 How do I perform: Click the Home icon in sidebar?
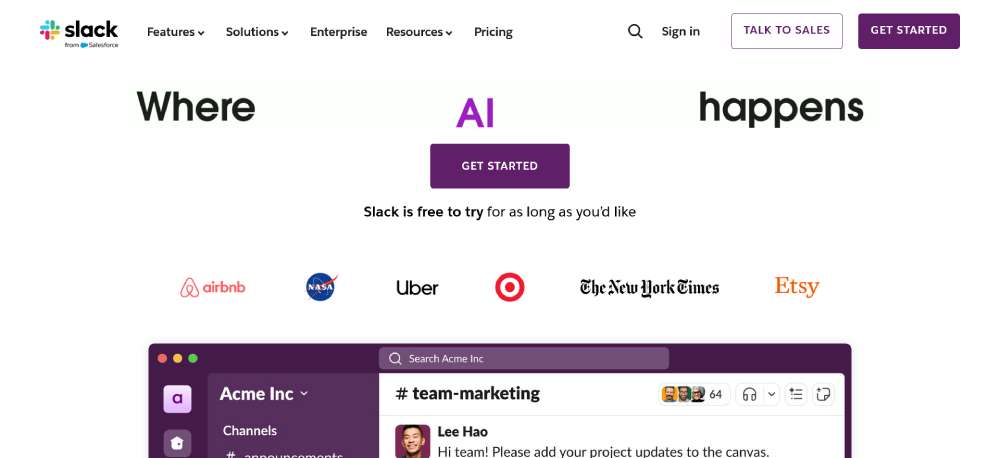[177, 442]
